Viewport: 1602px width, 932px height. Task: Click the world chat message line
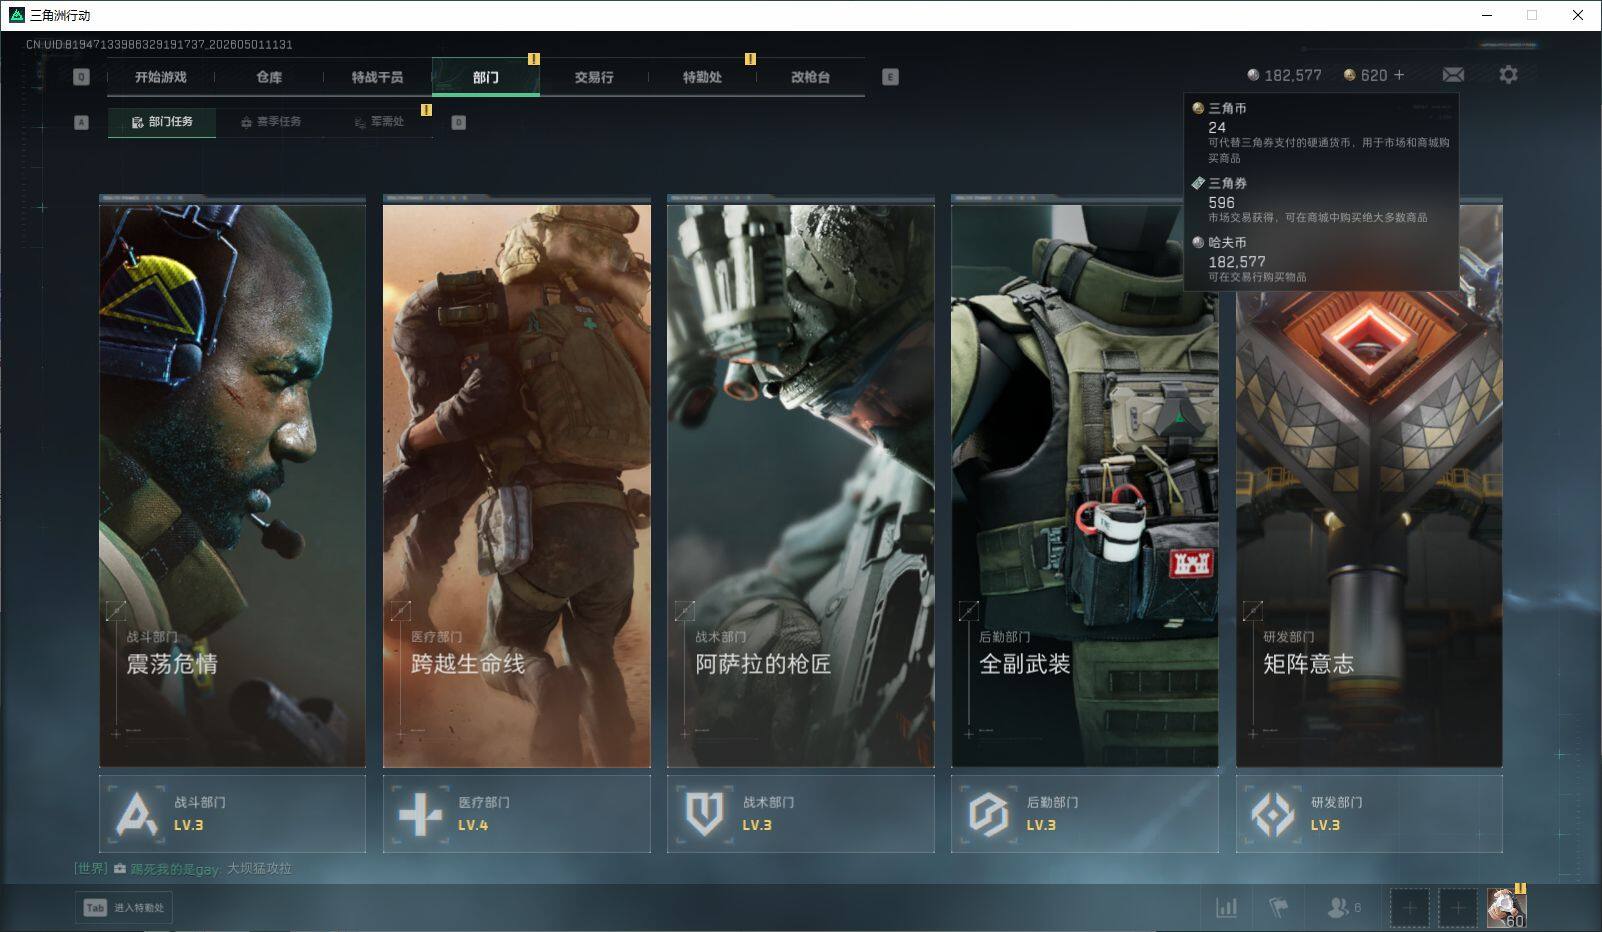coord(183,868)
